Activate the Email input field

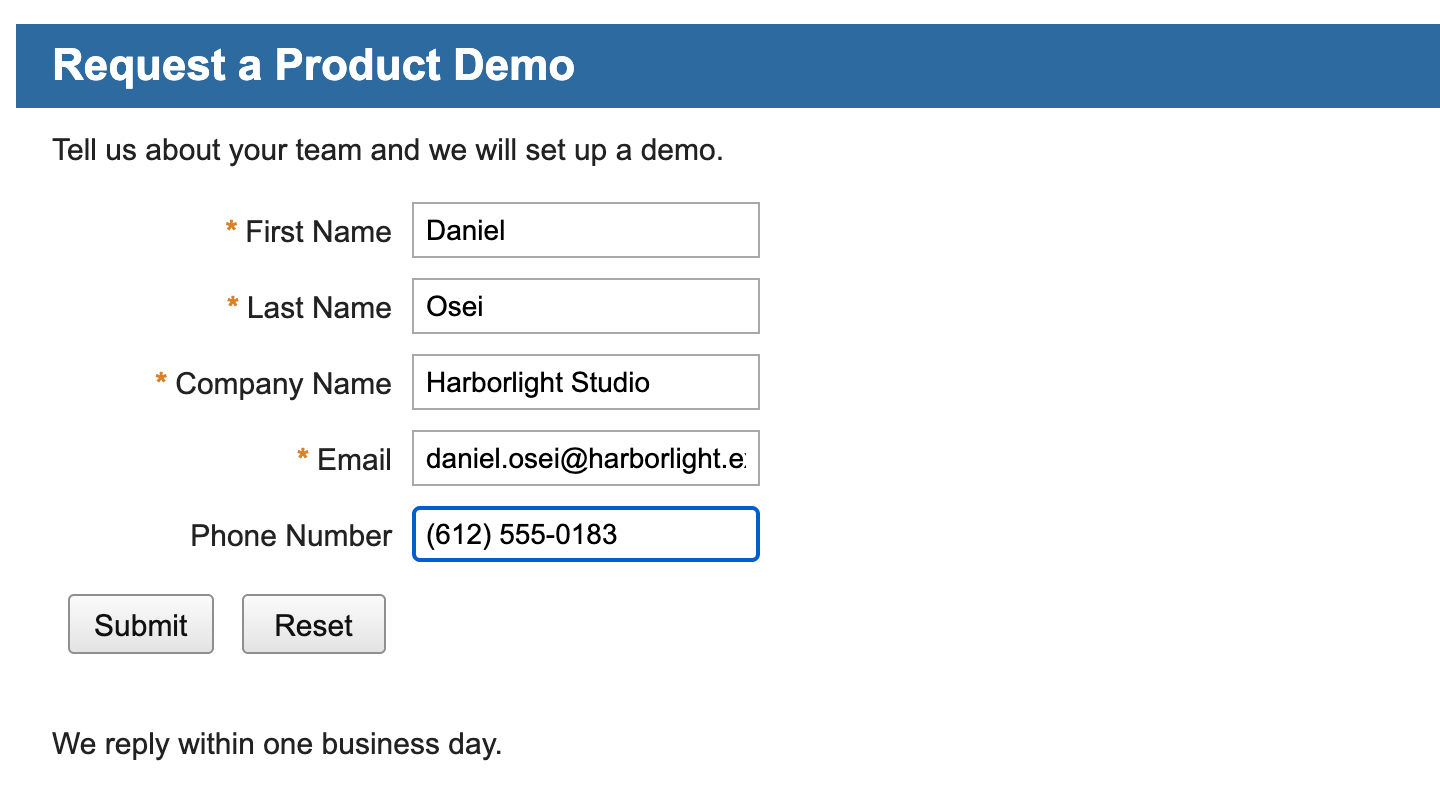click(586, 458)
